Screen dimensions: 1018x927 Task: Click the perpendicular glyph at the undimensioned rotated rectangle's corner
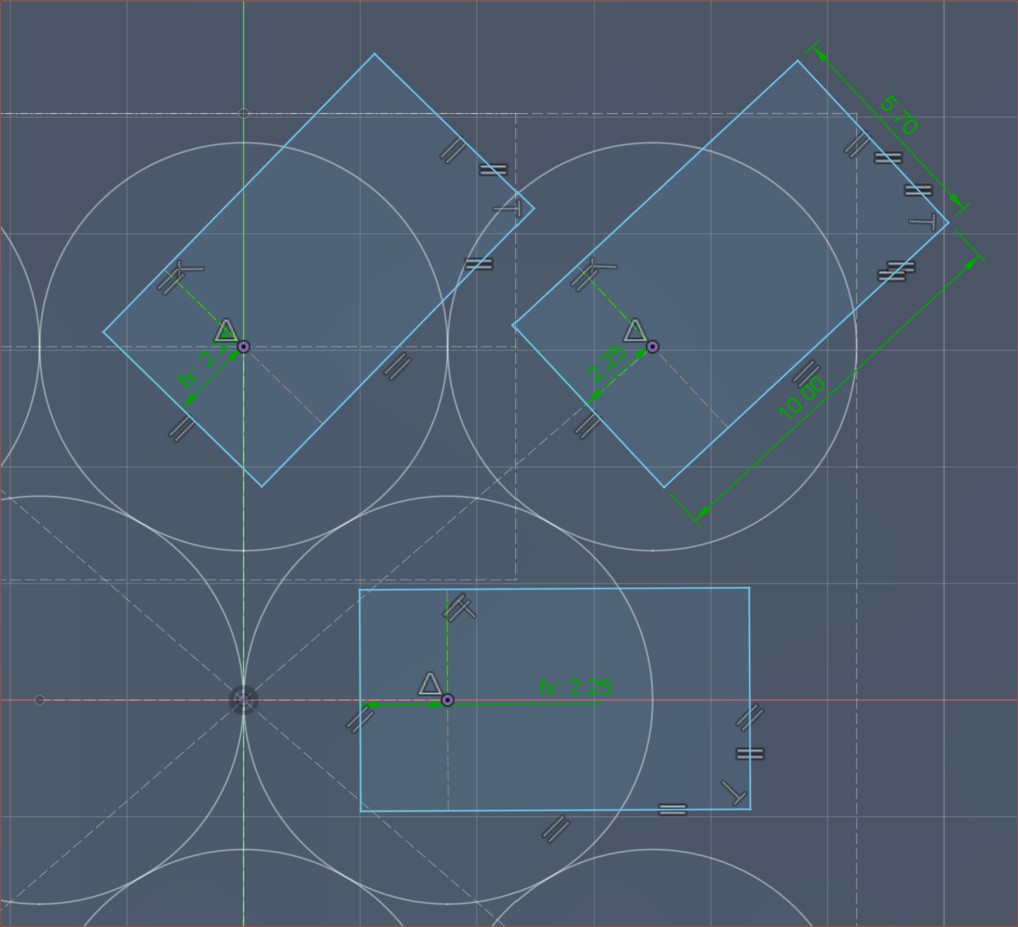[x=508, y=209]
